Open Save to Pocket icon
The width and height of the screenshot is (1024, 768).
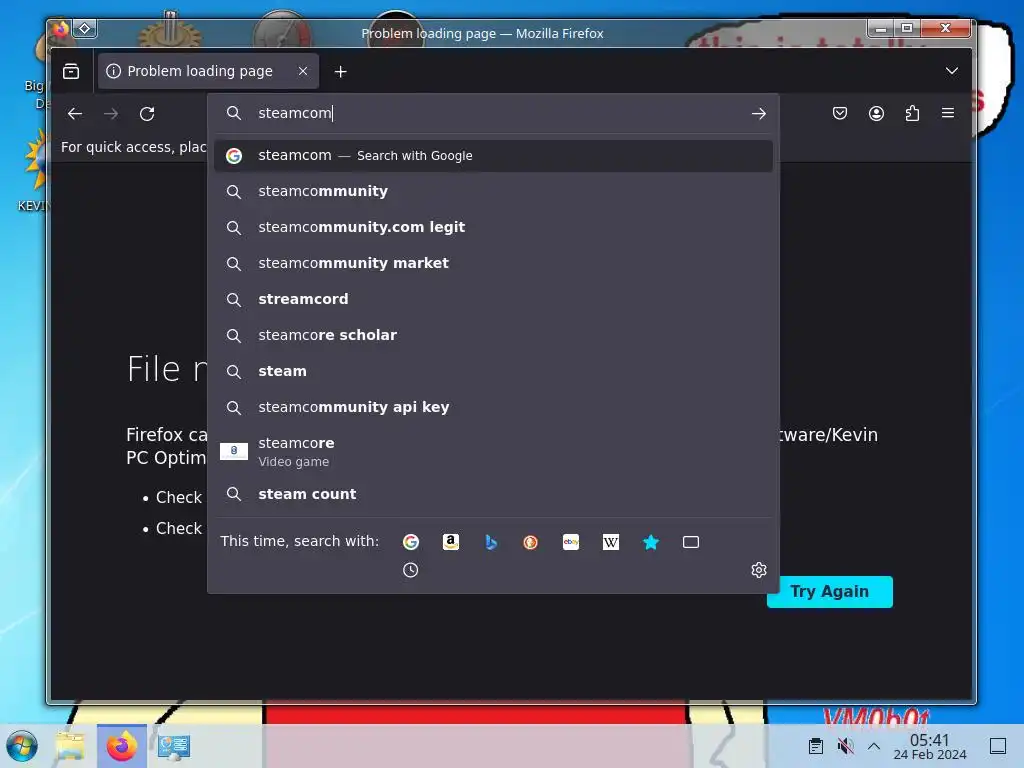point(840,114)
